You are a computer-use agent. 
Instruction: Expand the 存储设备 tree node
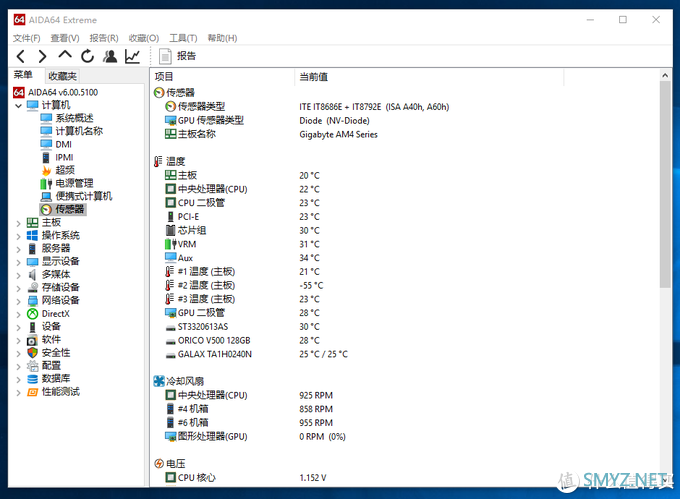(18, 288)
